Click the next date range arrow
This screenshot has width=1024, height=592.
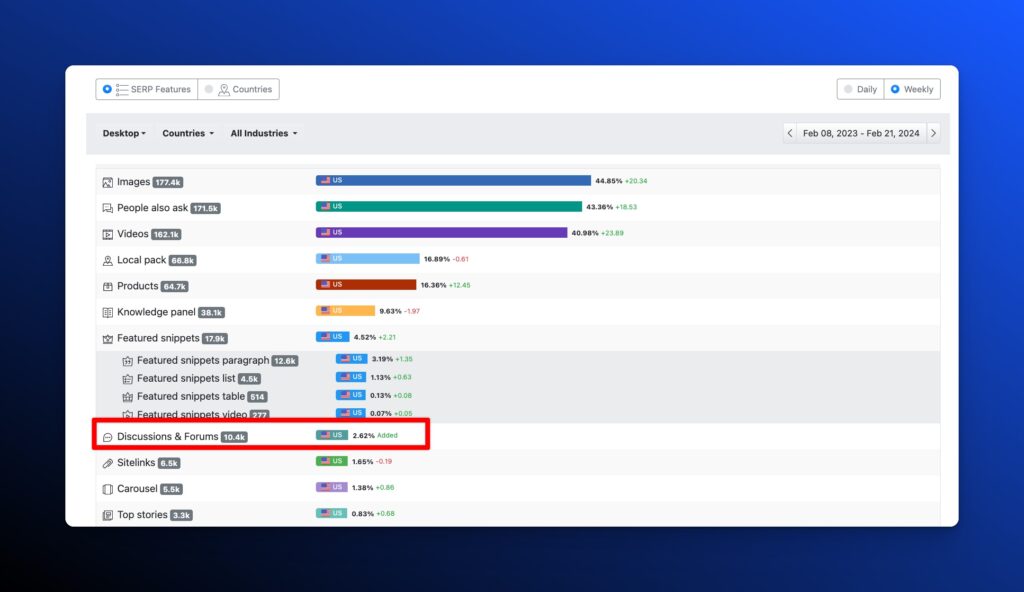pos(933,132)
